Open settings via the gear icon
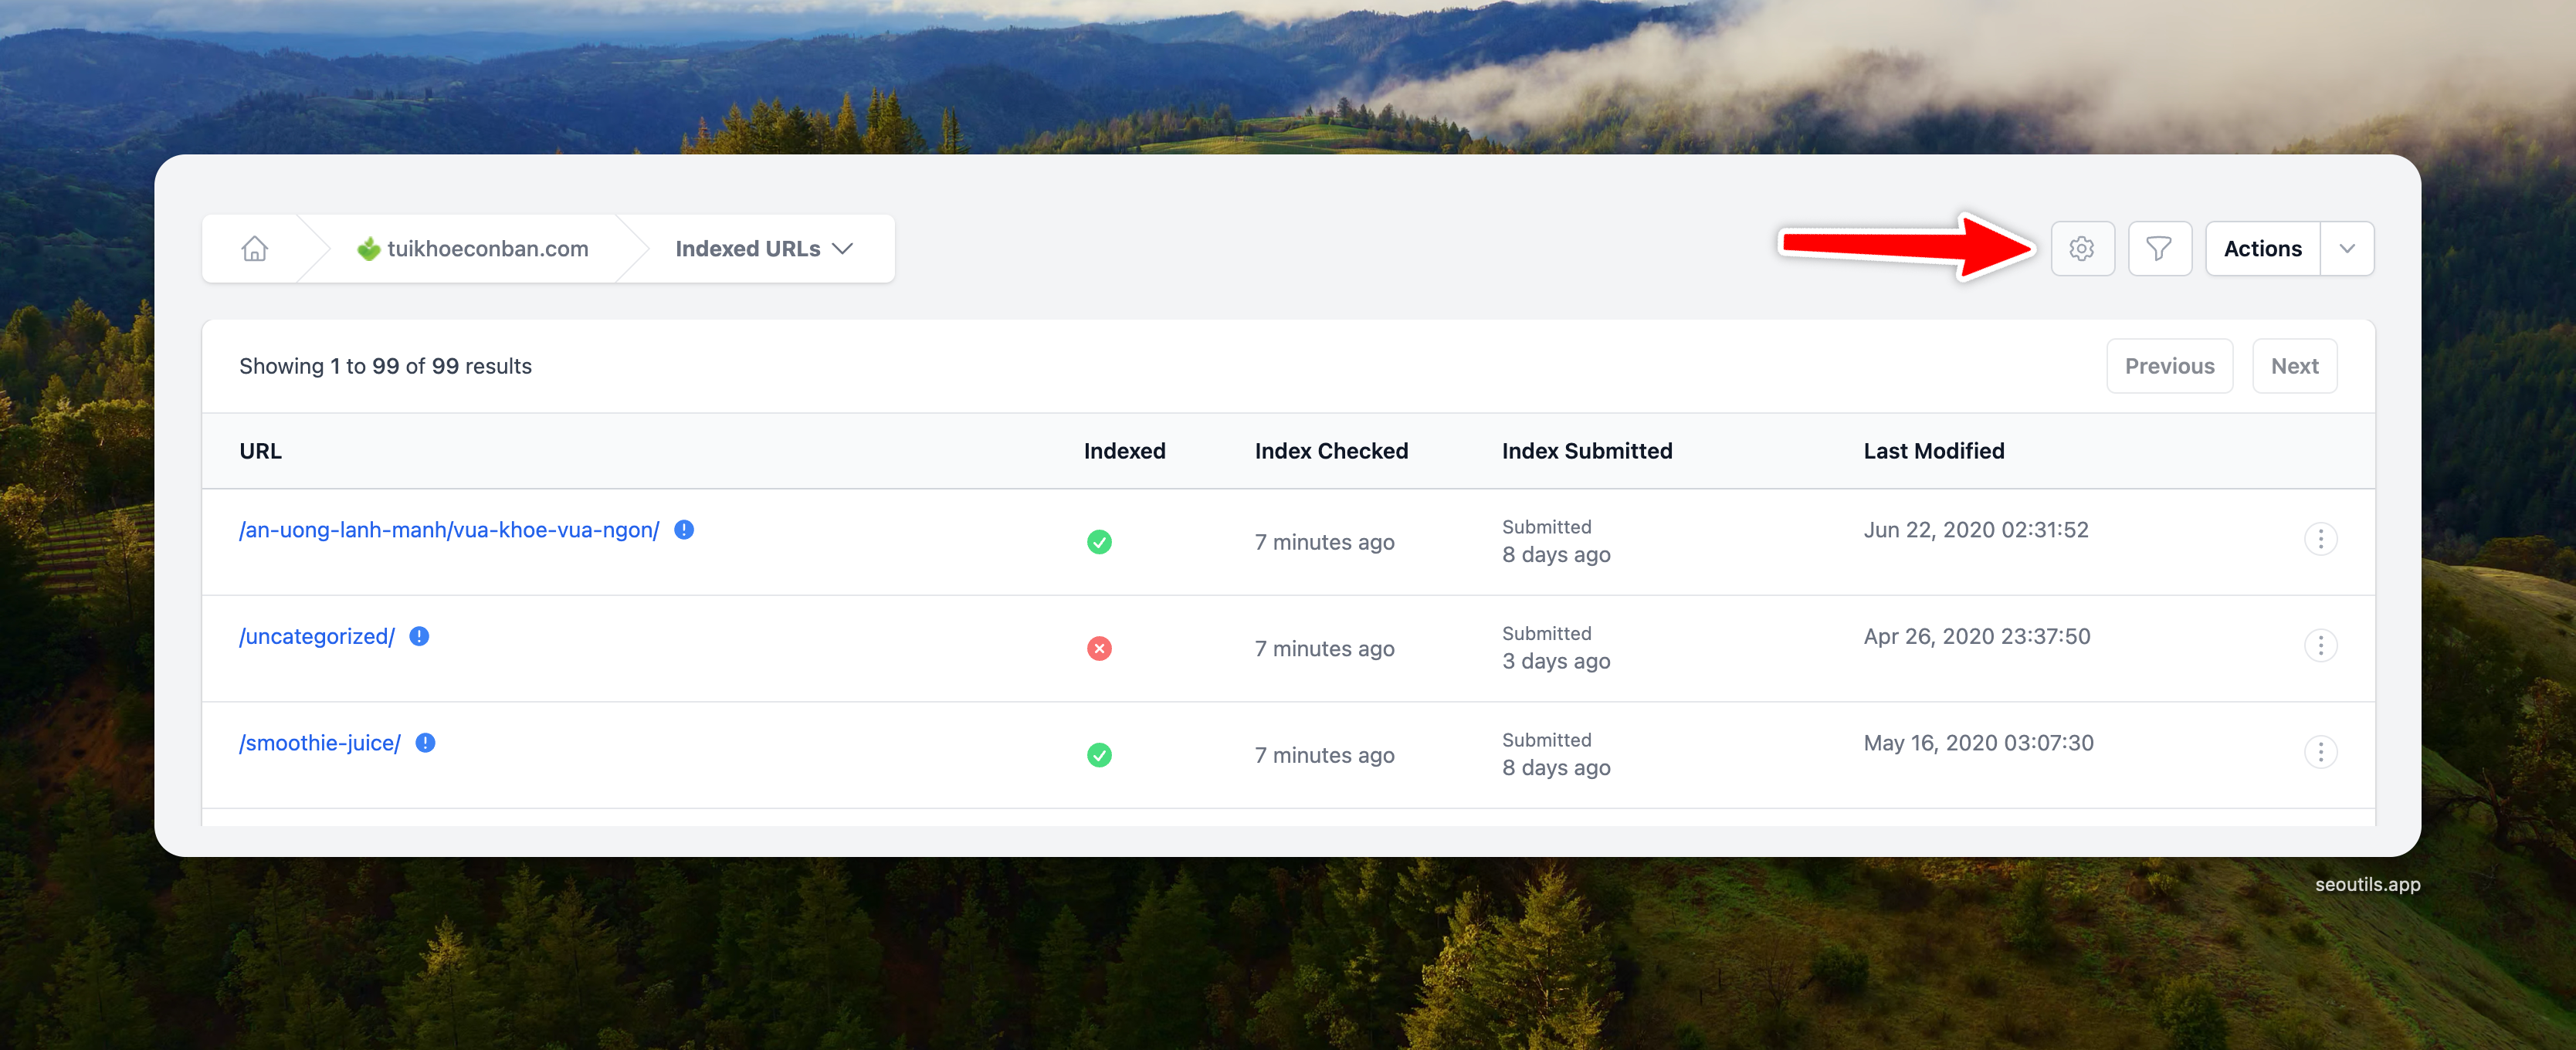2576x1050 pixels. pyautogui.click(x=2082, y=248)
